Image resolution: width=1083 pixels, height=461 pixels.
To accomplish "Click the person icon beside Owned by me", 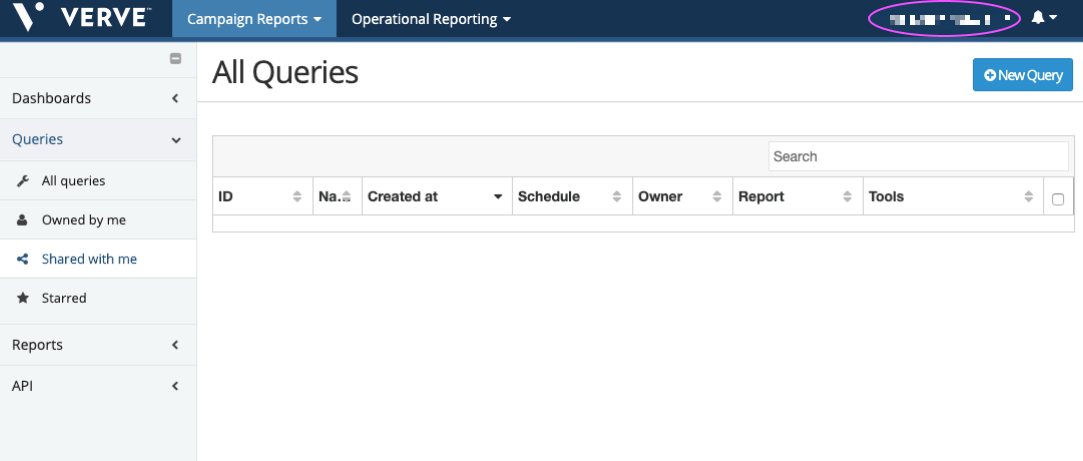I will click(x=23, y=220).
